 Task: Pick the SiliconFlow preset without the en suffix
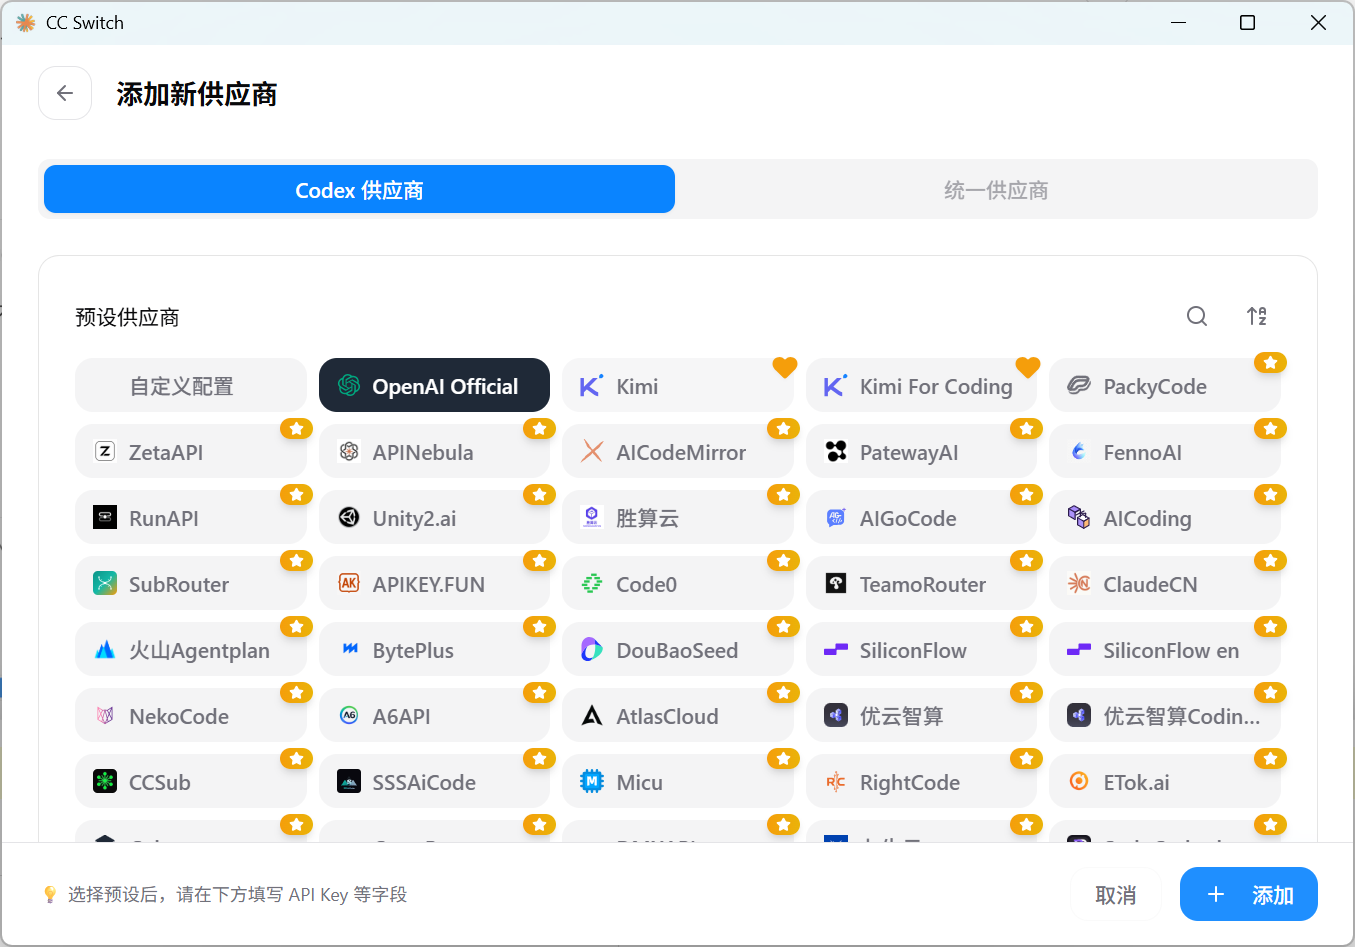(x=921, y=650)
